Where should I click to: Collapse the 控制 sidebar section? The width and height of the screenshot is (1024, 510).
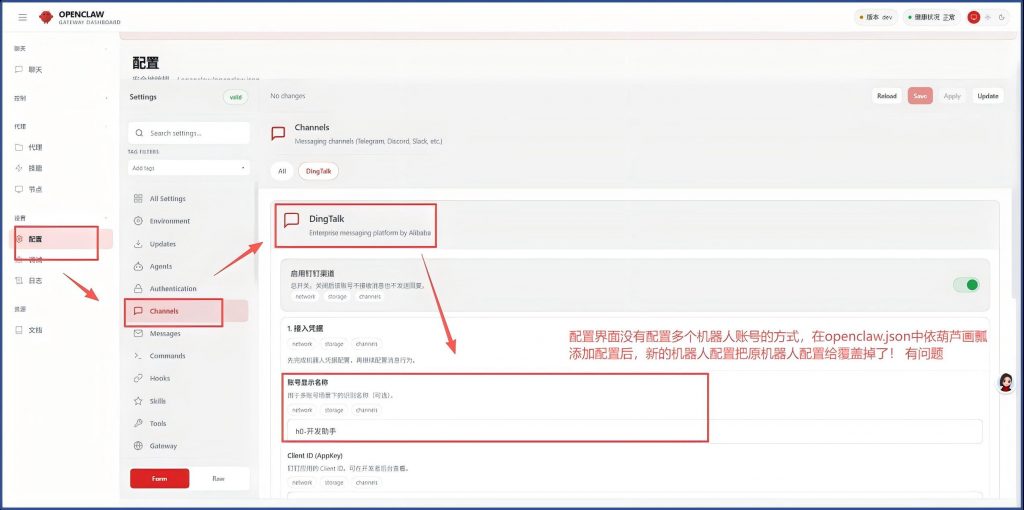click(106, 98)
